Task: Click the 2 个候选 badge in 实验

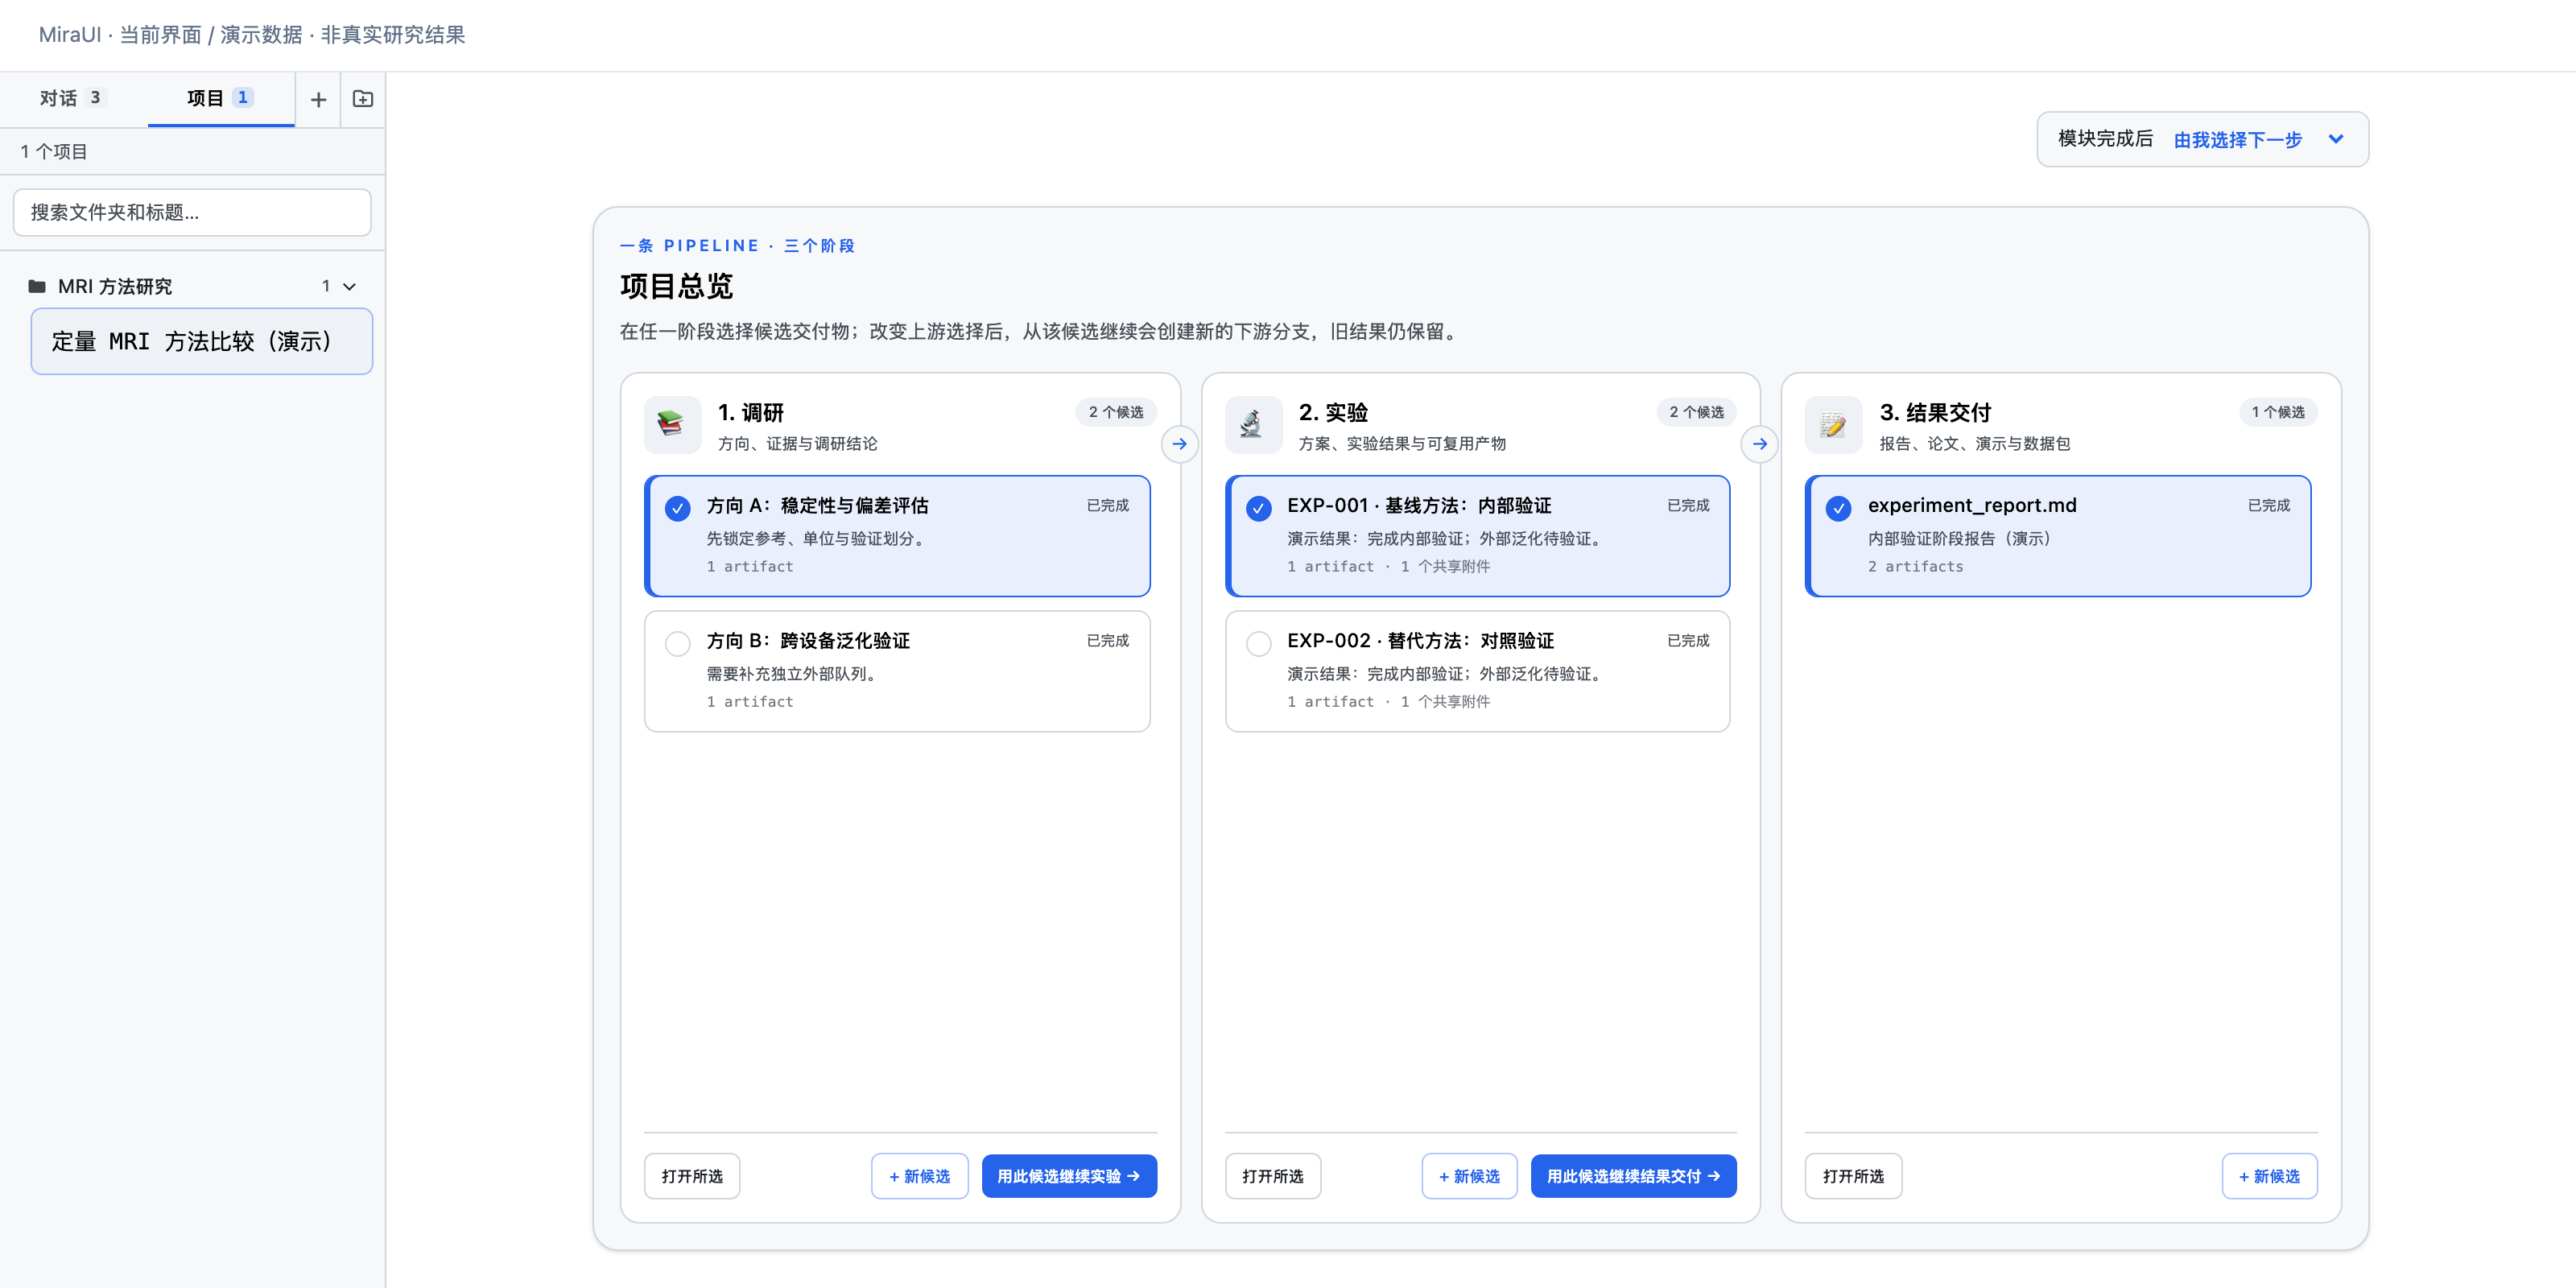Action: tap(1696, 412)
